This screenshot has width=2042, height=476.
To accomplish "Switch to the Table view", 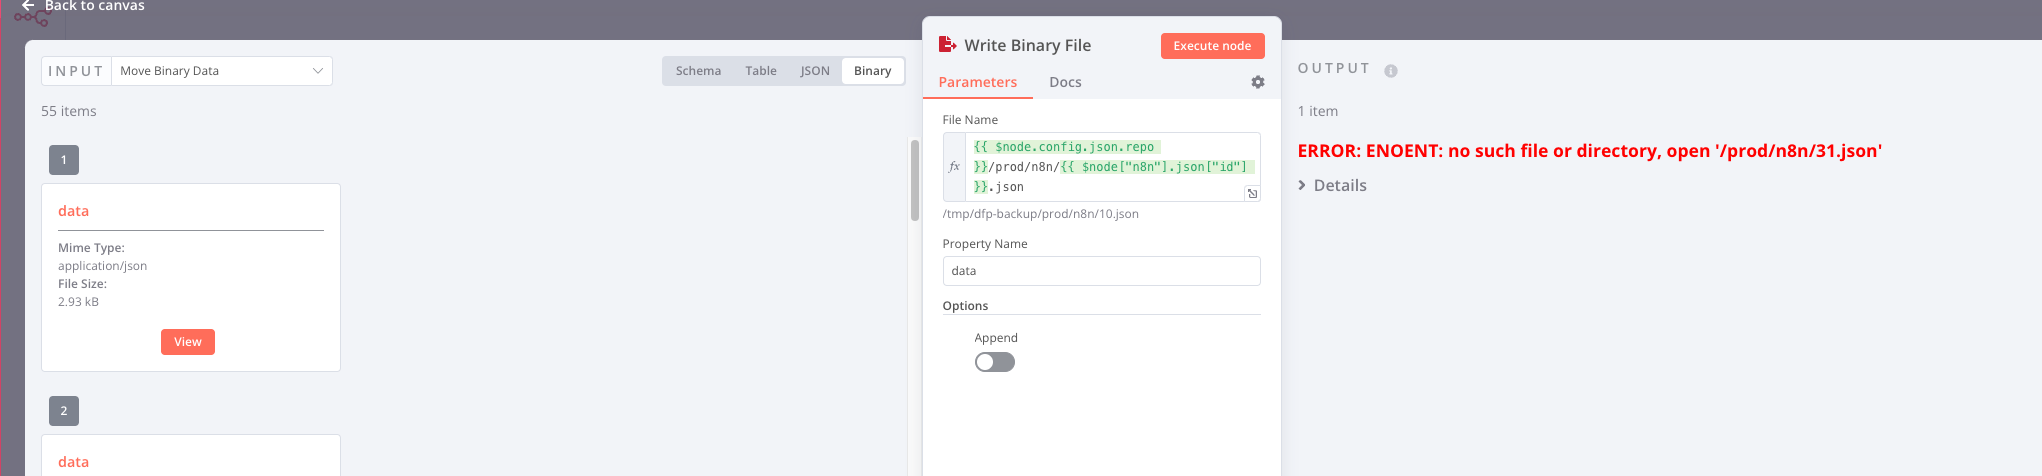I will 761,71.
